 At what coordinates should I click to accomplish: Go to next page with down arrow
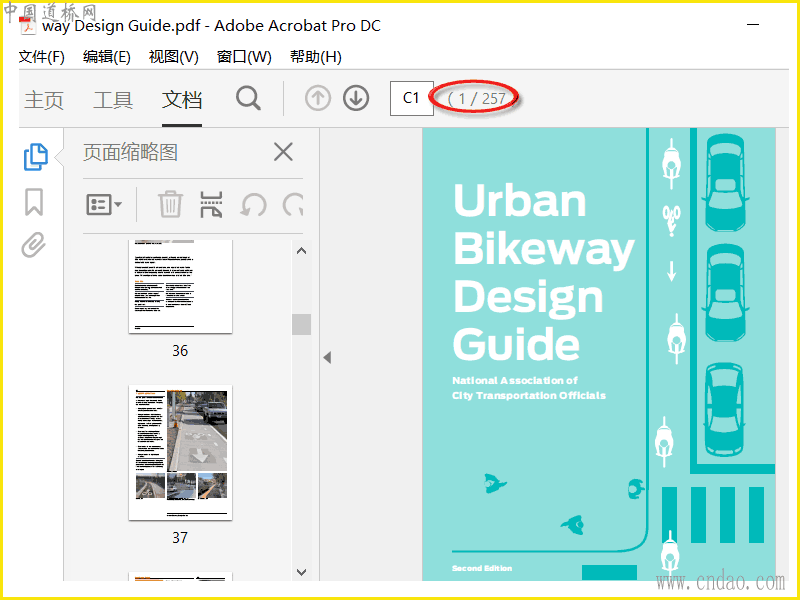356,98
